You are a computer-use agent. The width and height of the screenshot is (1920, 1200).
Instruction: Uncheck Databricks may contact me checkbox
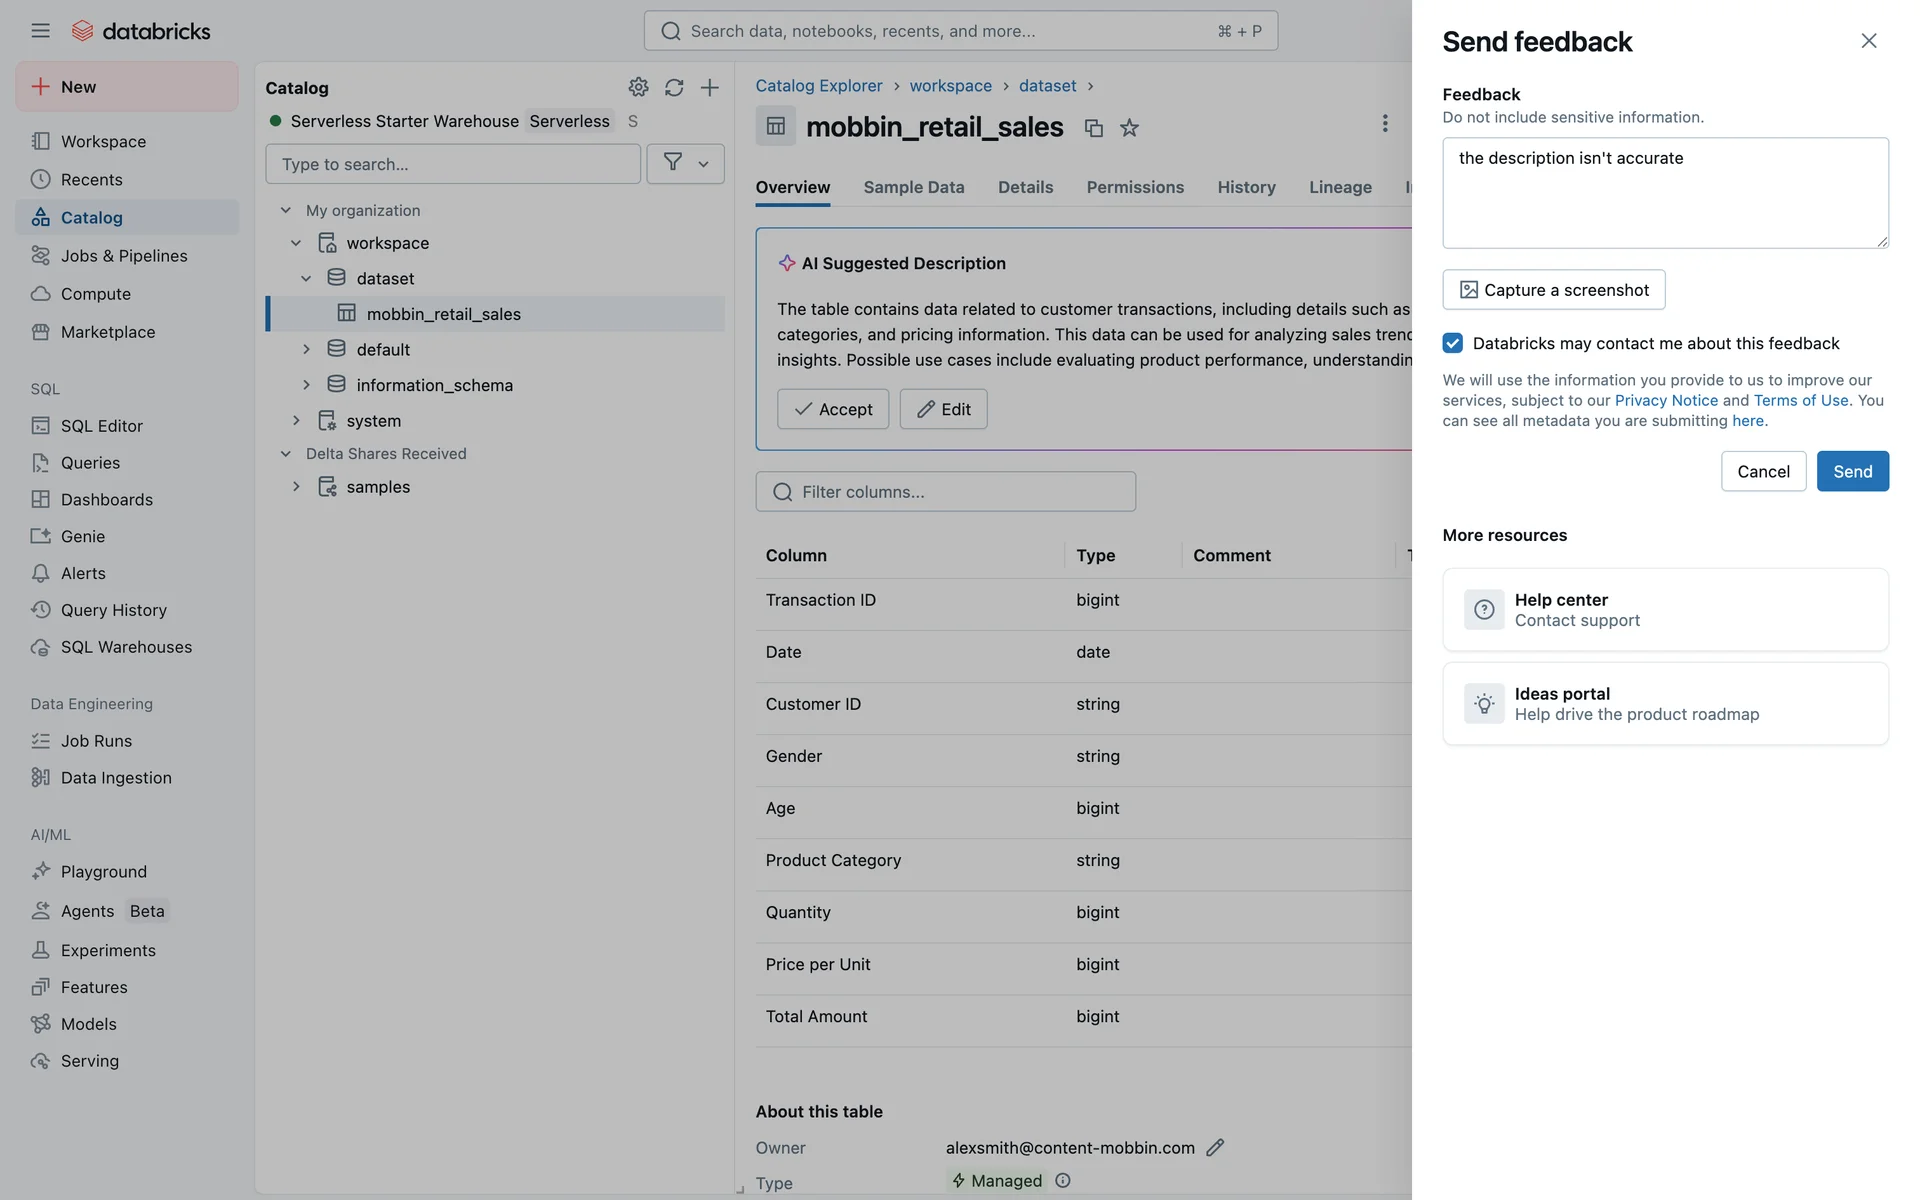coord(1452,343)
